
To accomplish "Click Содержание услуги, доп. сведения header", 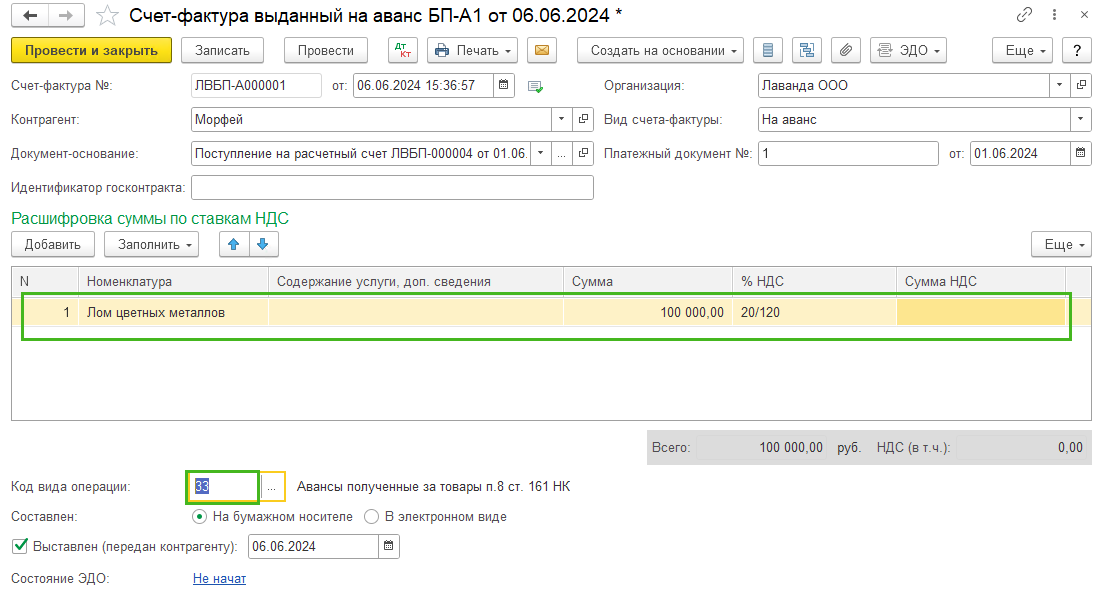I will click(416, 282).
